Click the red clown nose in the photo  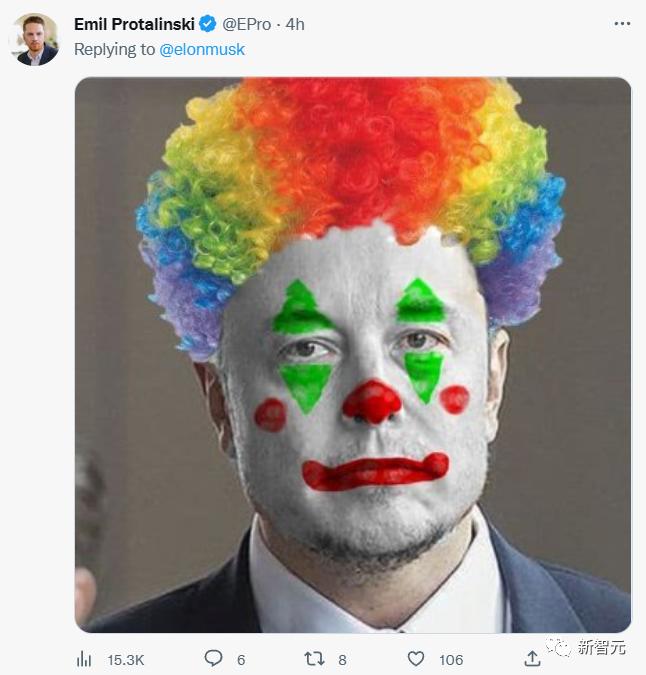tap(371, 402)
